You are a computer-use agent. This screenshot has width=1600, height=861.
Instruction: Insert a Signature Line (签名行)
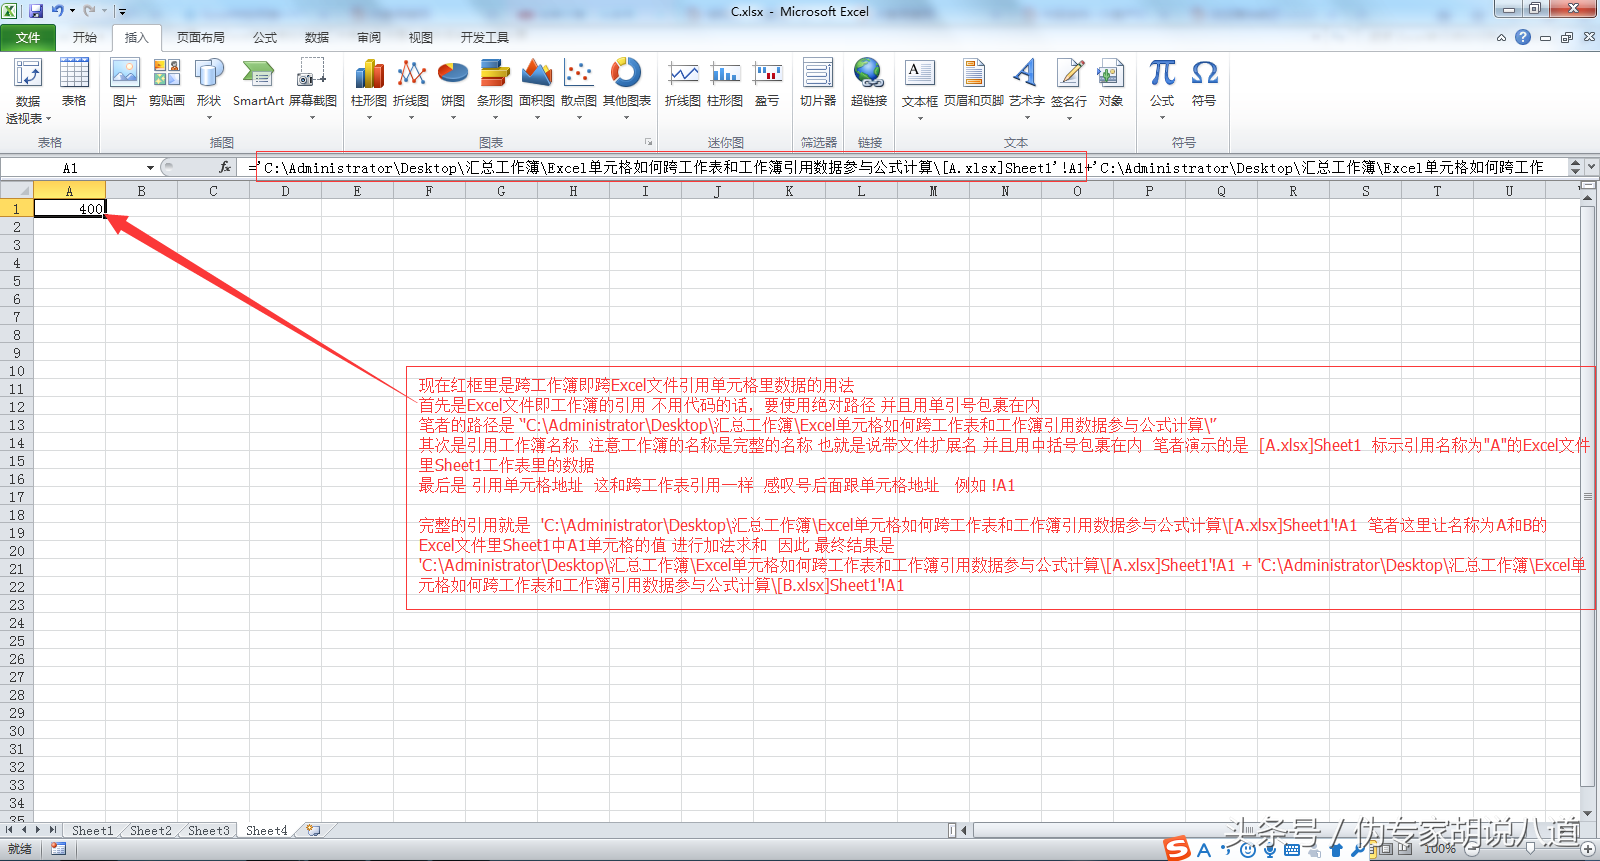coord(1069,88)
